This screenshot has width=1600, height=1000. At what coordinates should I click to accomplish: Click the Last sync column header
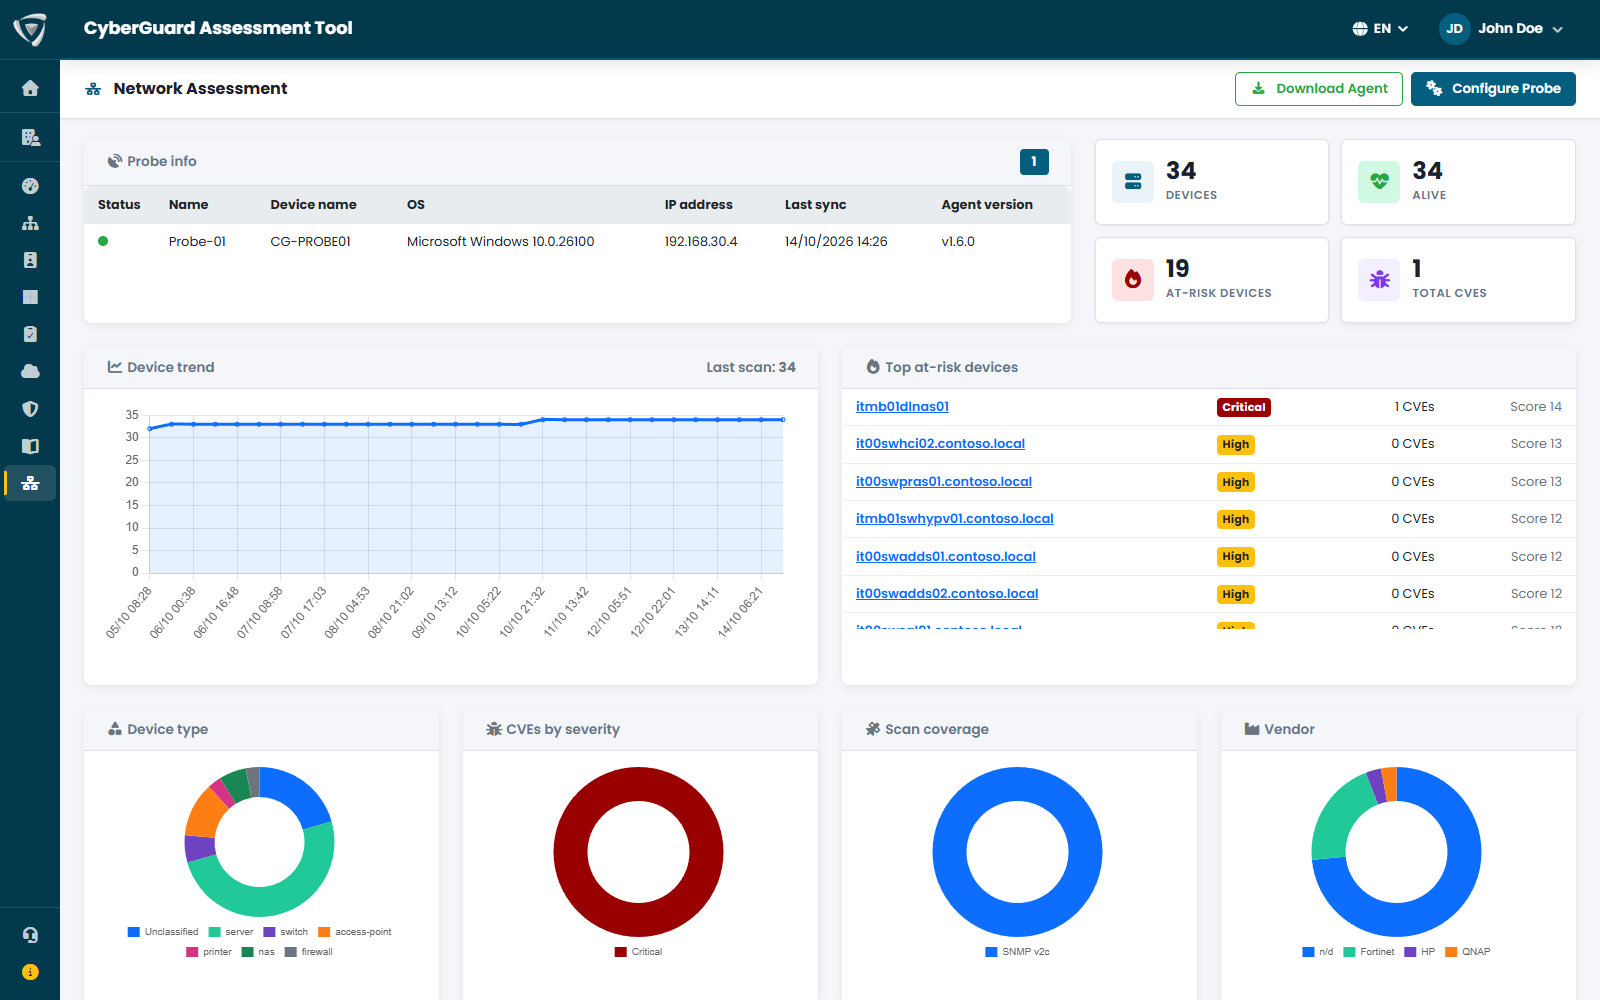click(x=815, y=205)
